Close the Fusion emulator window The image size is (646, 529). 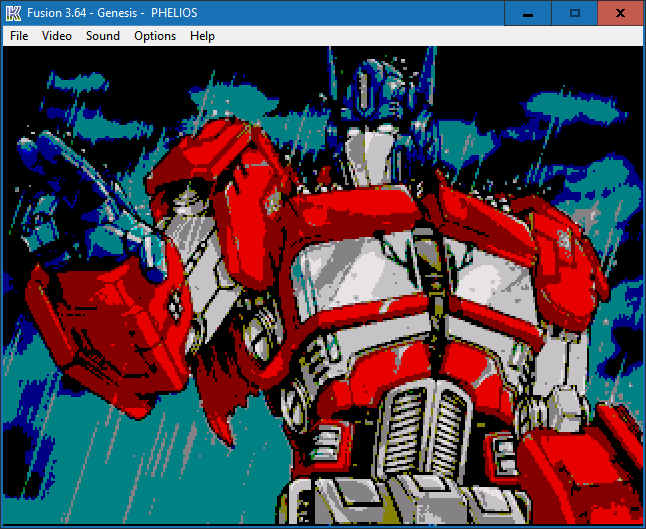coord(621,13)
